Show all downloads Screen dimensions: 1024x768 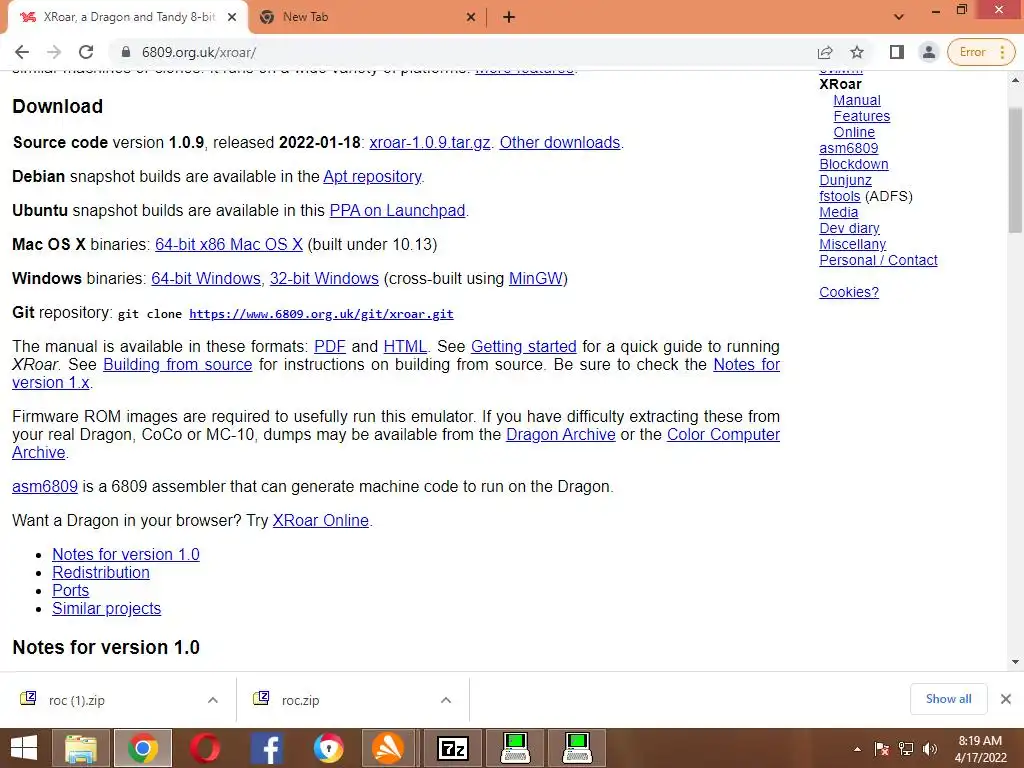click(948, 699)
